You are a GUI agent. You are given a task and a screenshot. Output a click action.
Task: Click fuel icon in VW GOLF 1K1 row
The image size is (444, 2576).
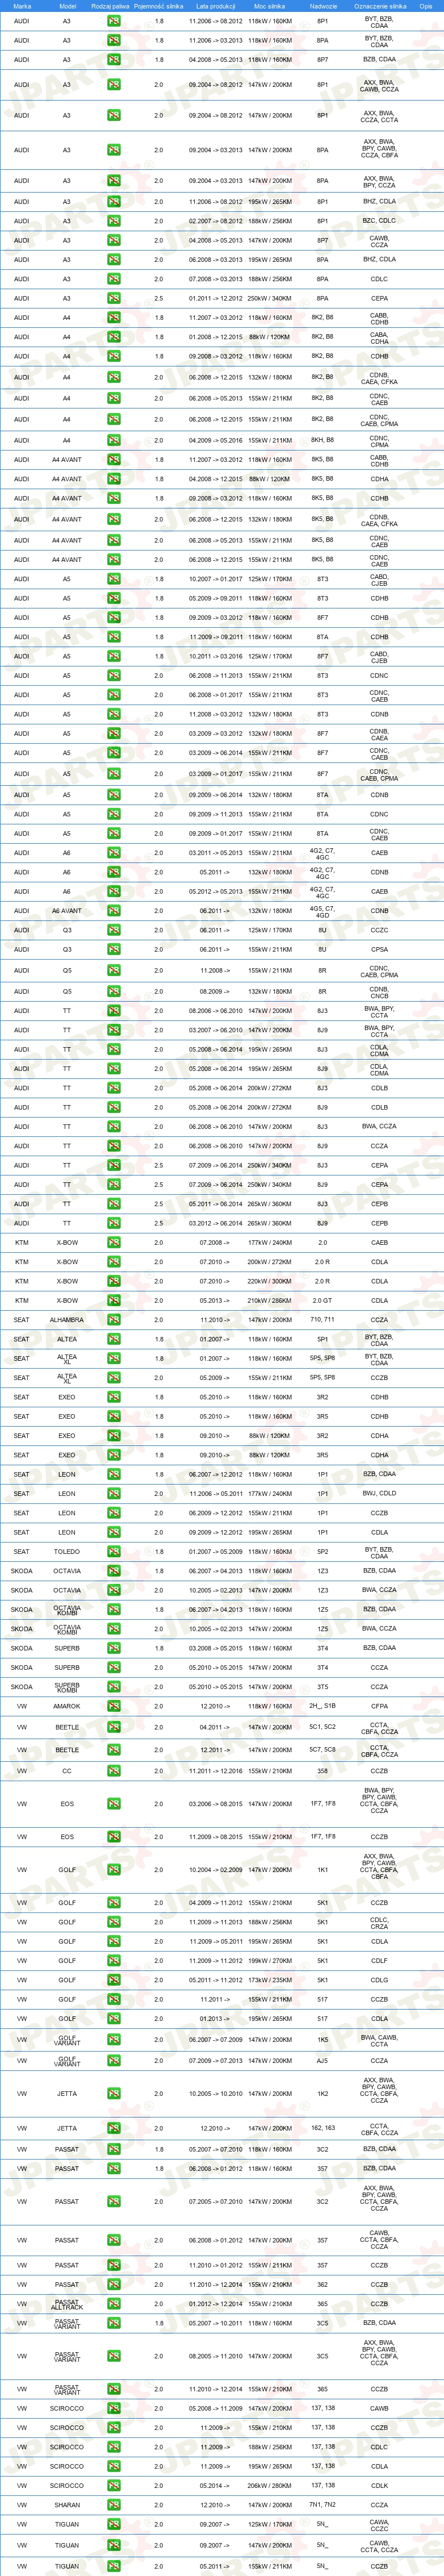pyautogui.click(x=114, y=1870)
